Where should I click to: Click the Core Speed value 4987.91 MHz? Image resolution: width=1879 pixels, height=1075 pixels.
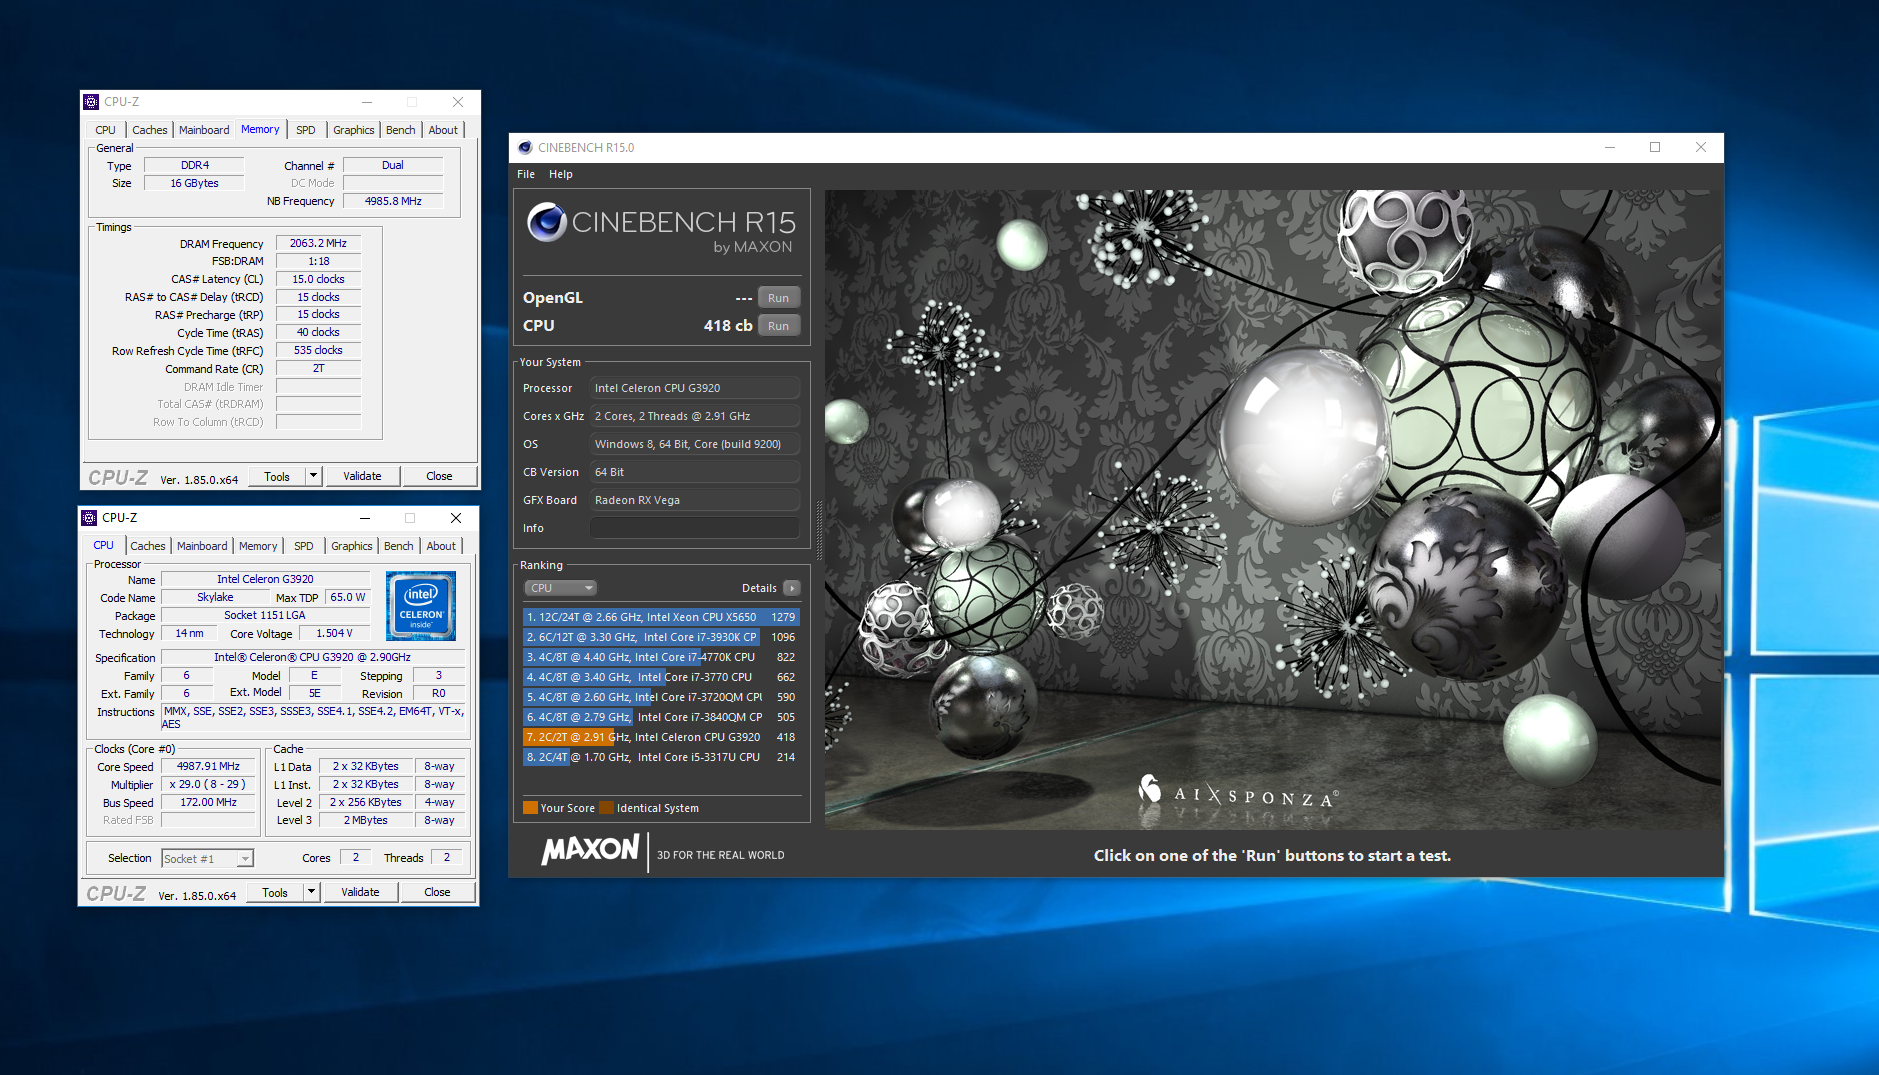(x=208, y=766)
